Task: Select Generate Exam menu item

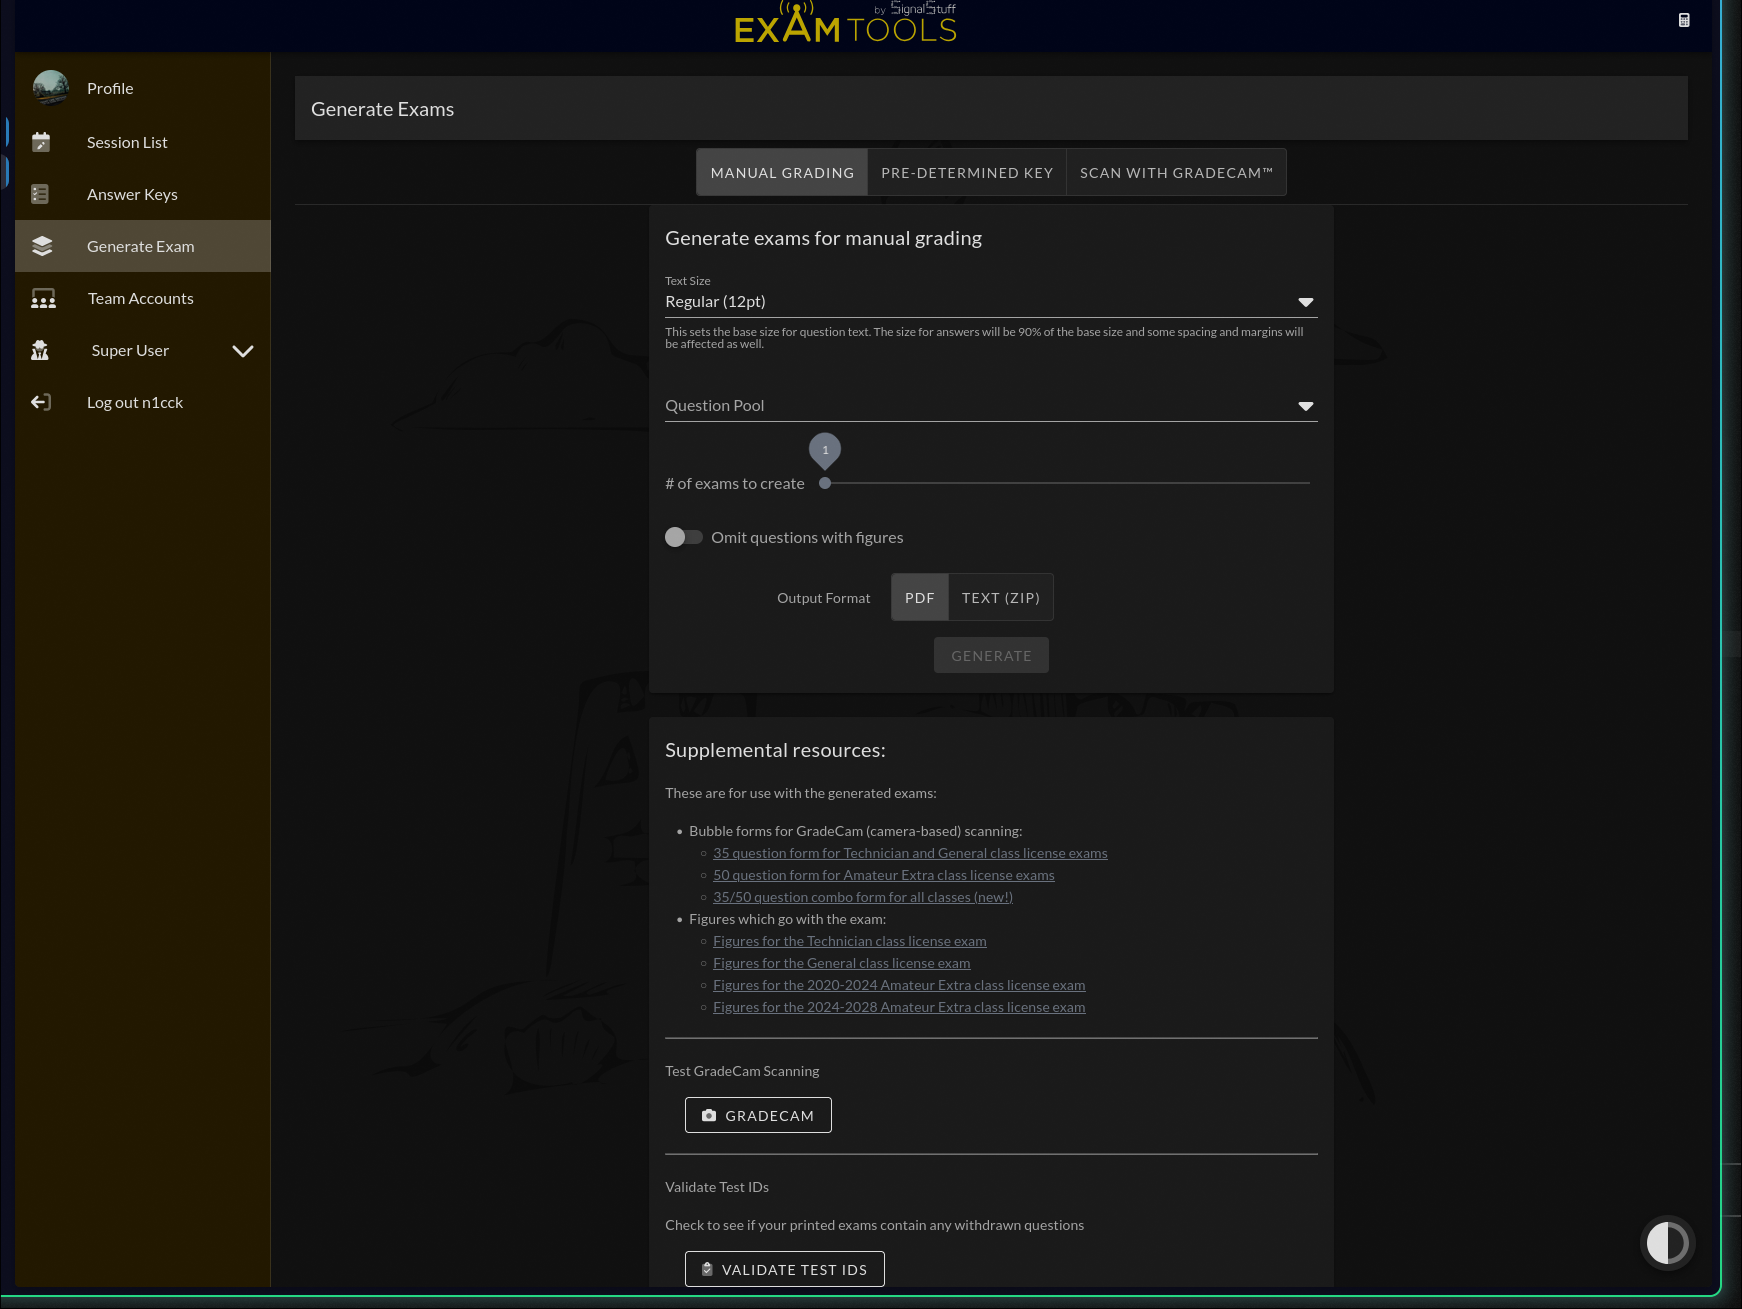Action: 143,246
